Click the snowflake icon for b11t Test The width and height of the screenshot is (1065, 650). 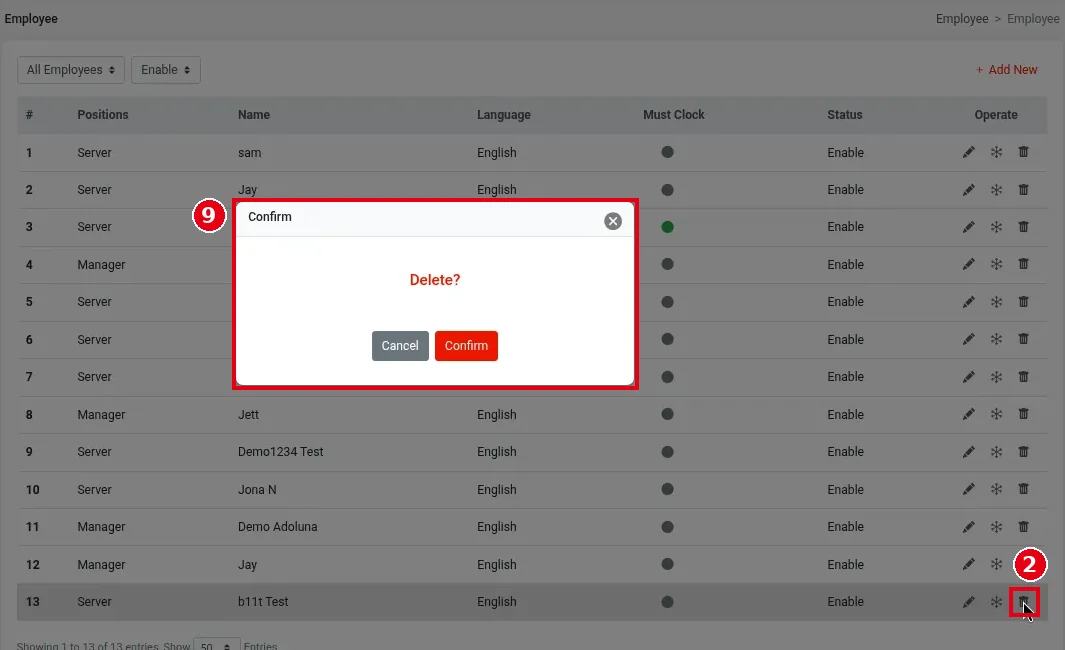click(996, 602)
